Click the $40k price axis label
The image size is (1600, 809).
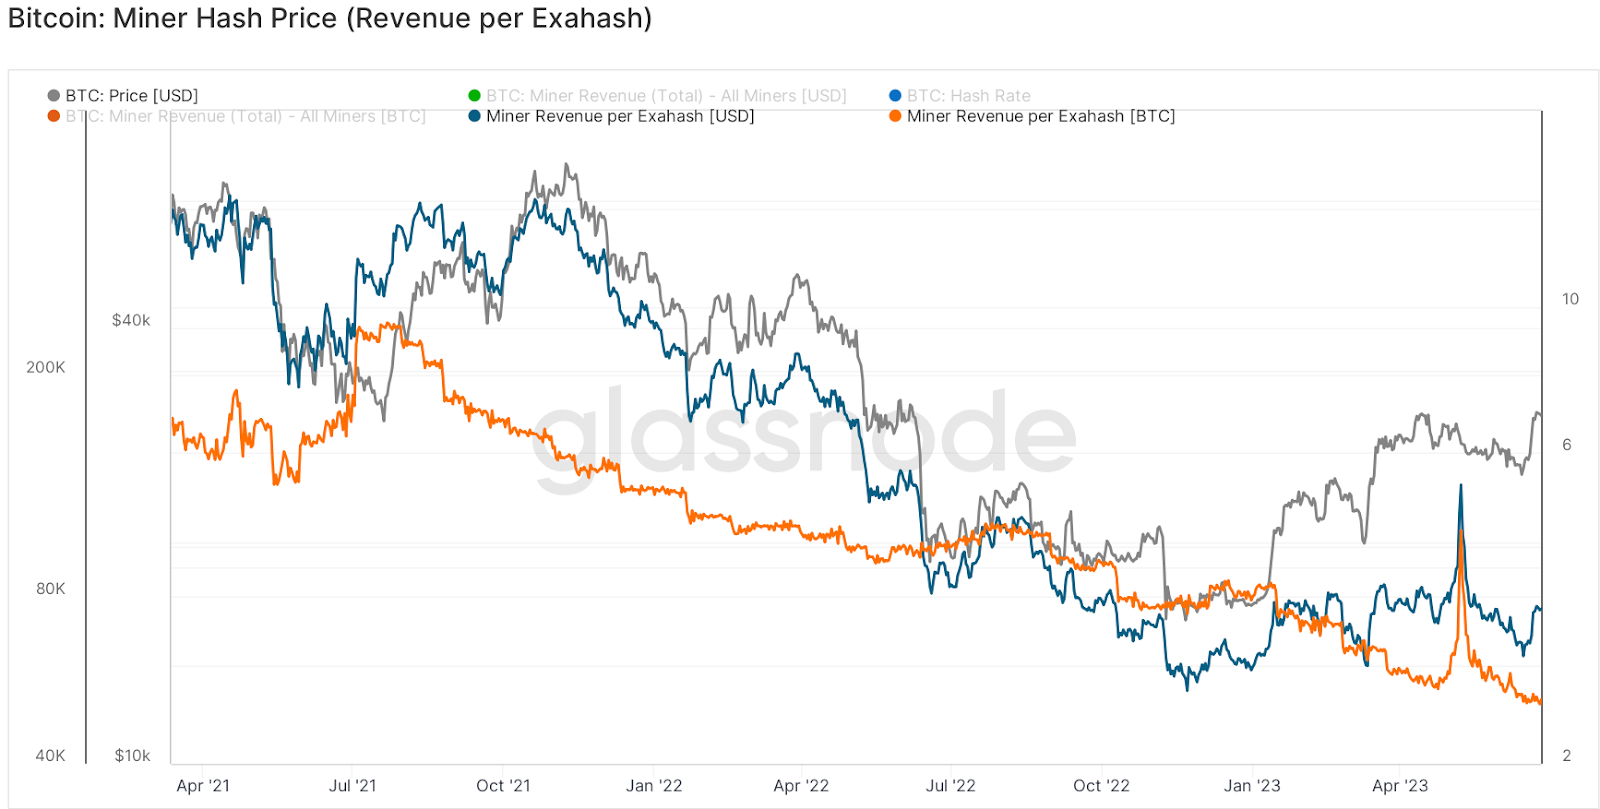[131, 320]
